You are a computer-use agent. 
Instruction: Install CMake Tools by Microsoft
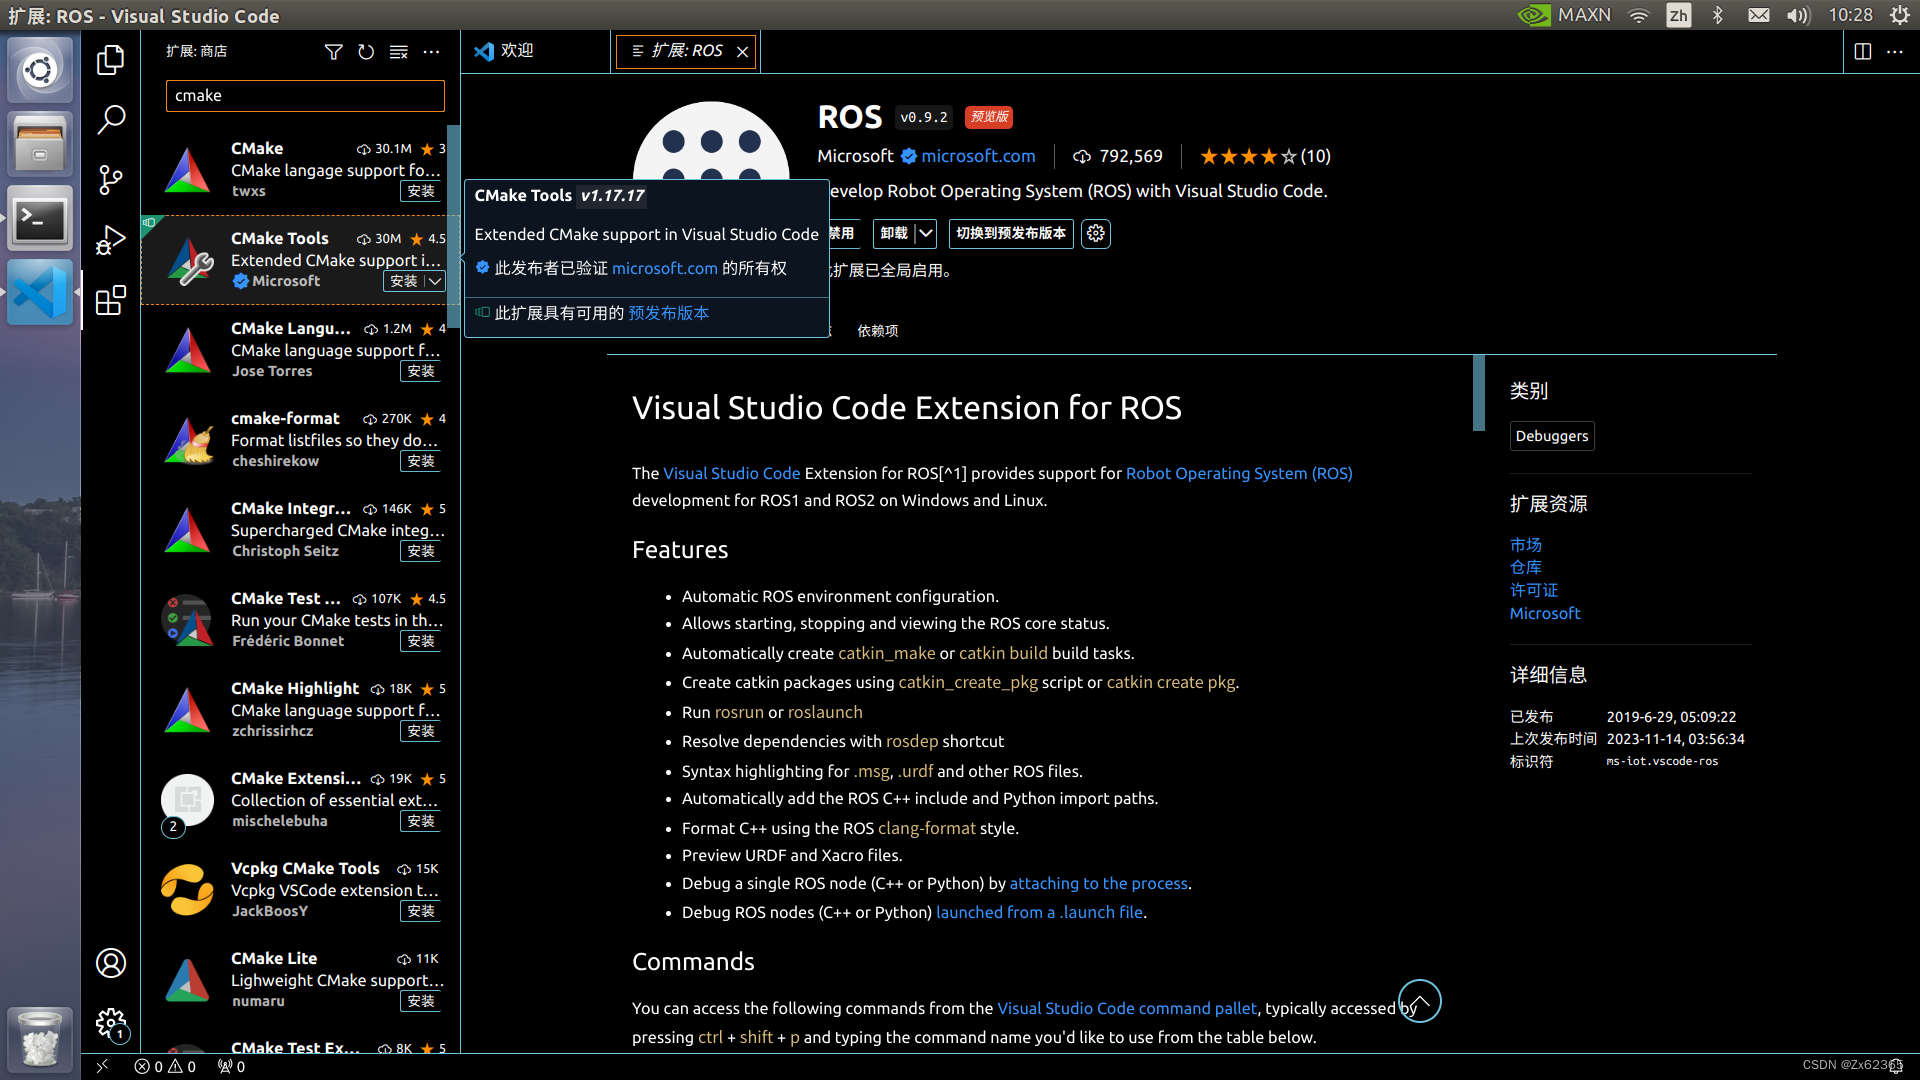coord(404,282)
